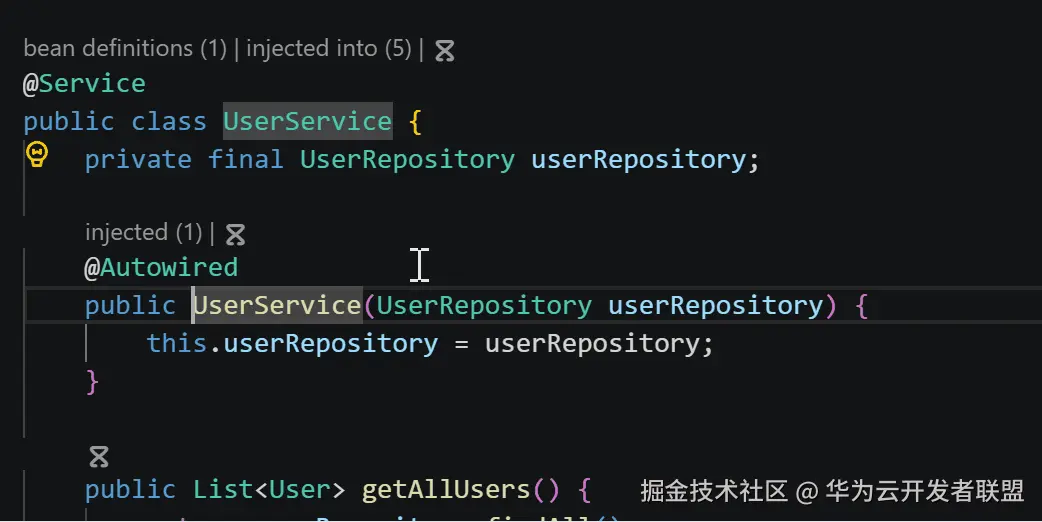Click the @Service annotation
Screen dimensions: 1042x522
84,83
